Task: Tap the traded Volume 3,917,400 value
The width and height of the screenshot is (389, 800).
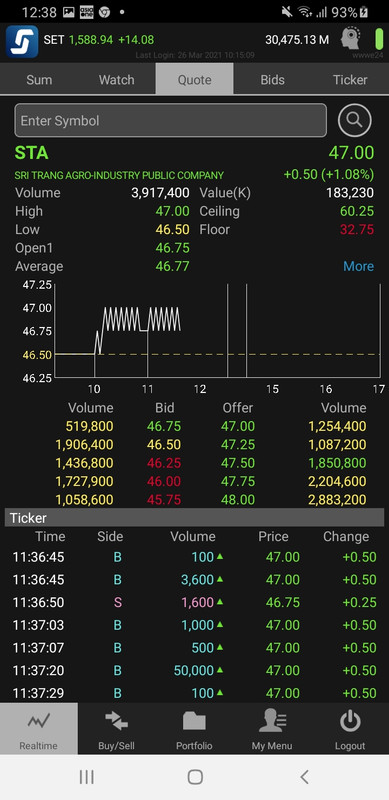Action: (160, 193)
